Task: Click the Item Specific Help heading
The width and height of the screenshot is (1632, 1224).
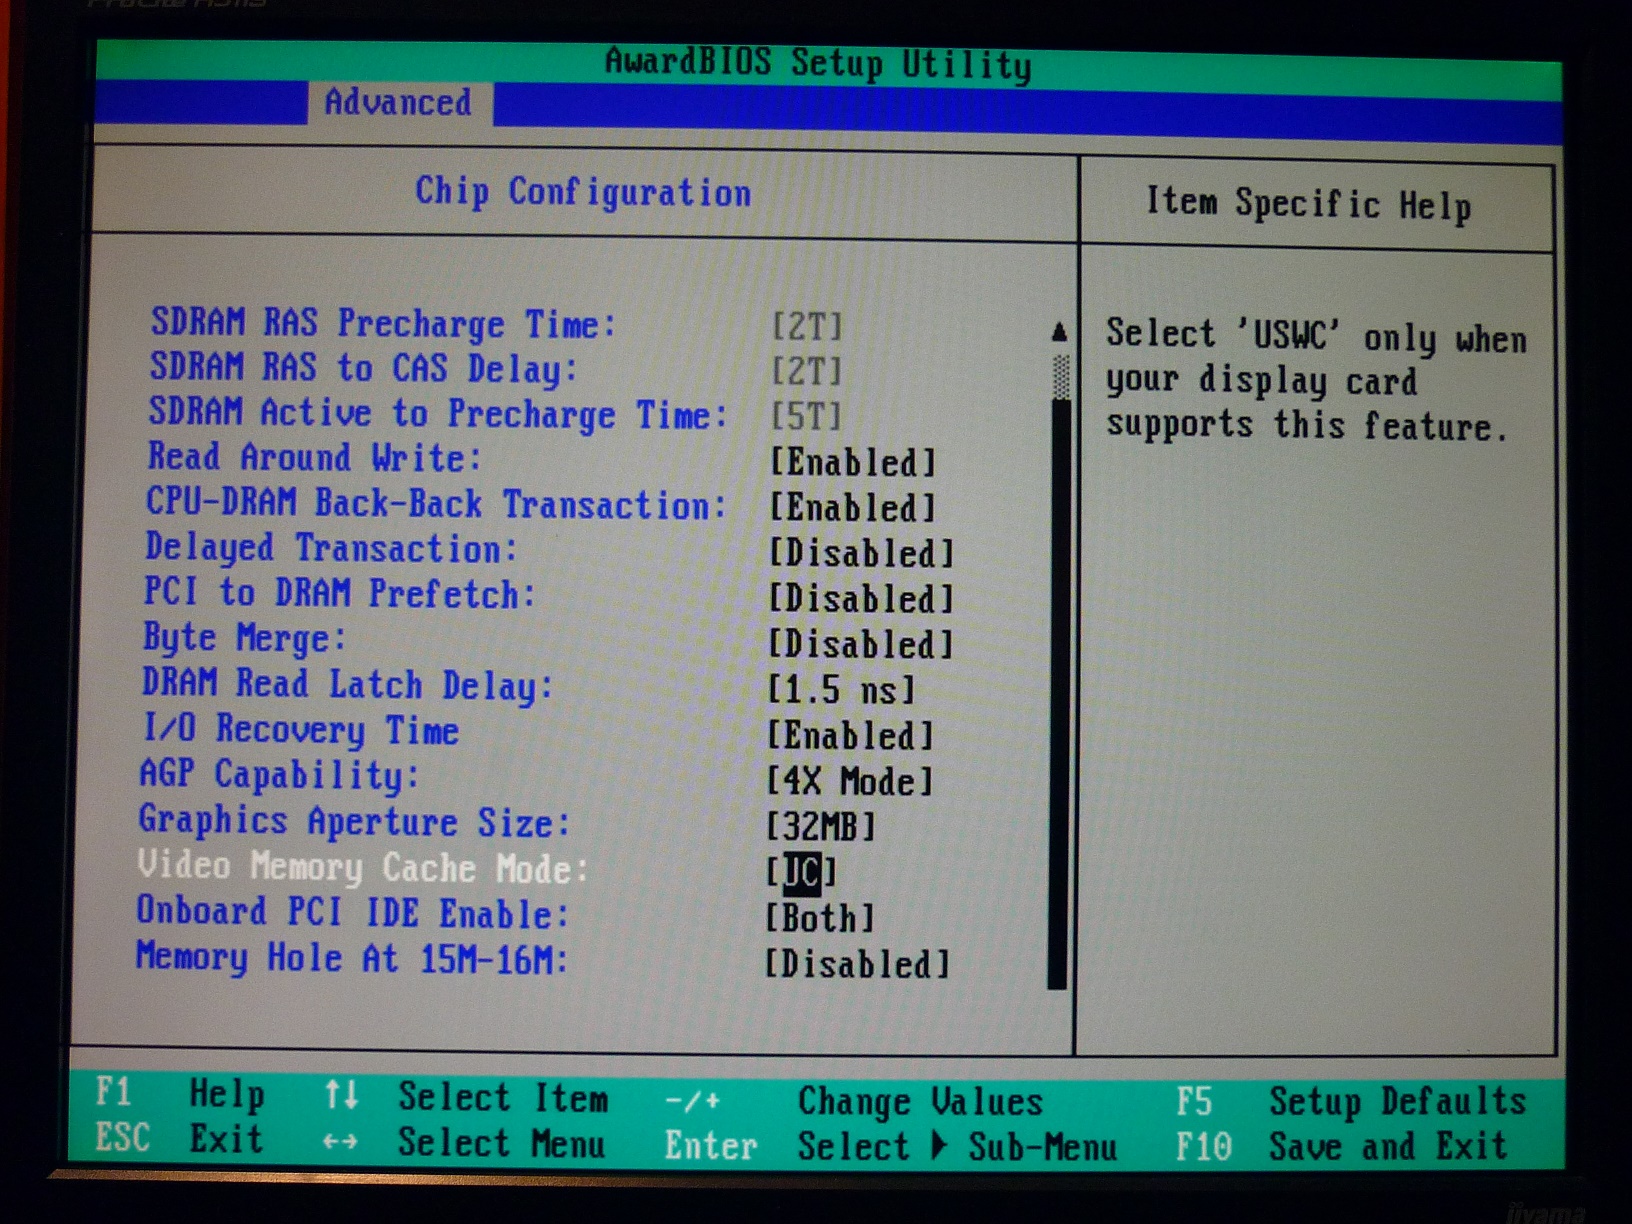Action: point(1308,203)
